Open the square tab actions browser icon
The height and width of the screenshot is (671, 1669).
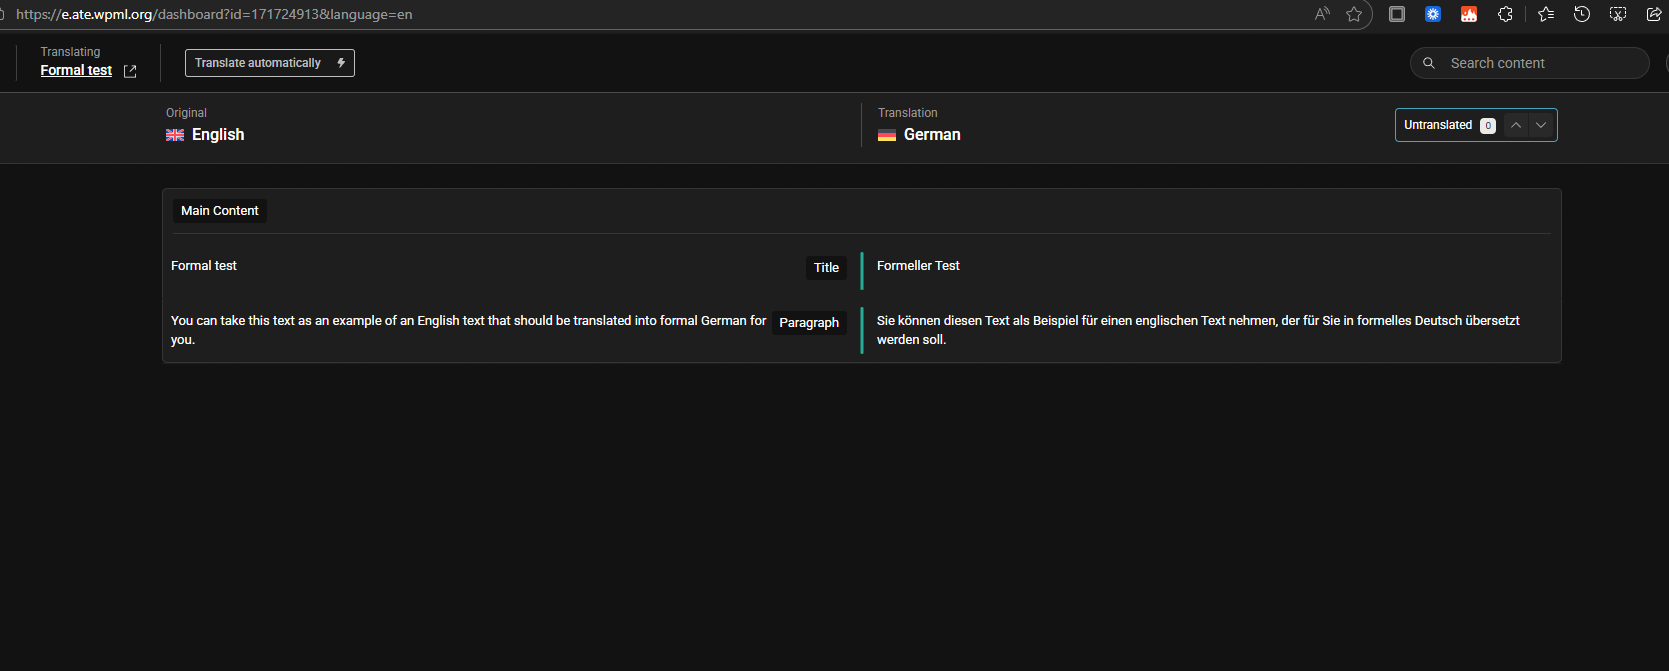[x=1397, y=14]
